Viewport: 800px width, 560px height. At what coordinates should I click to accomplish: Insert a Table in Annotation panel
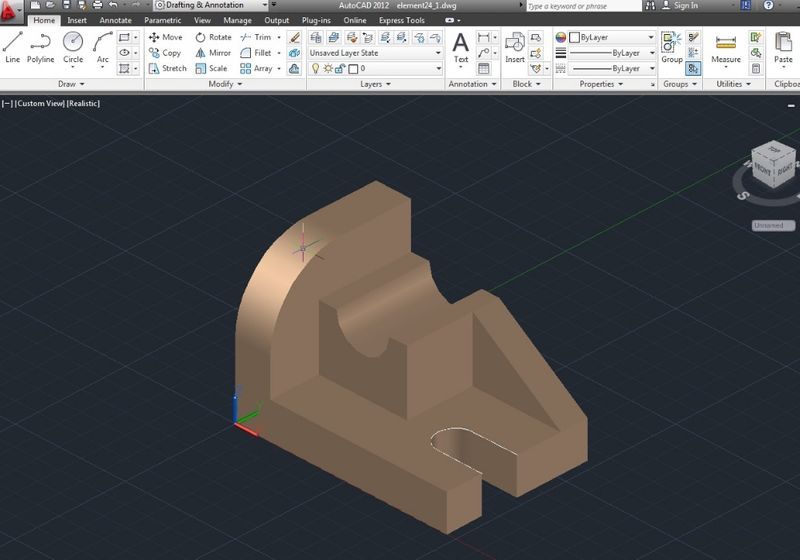(483, 68)
